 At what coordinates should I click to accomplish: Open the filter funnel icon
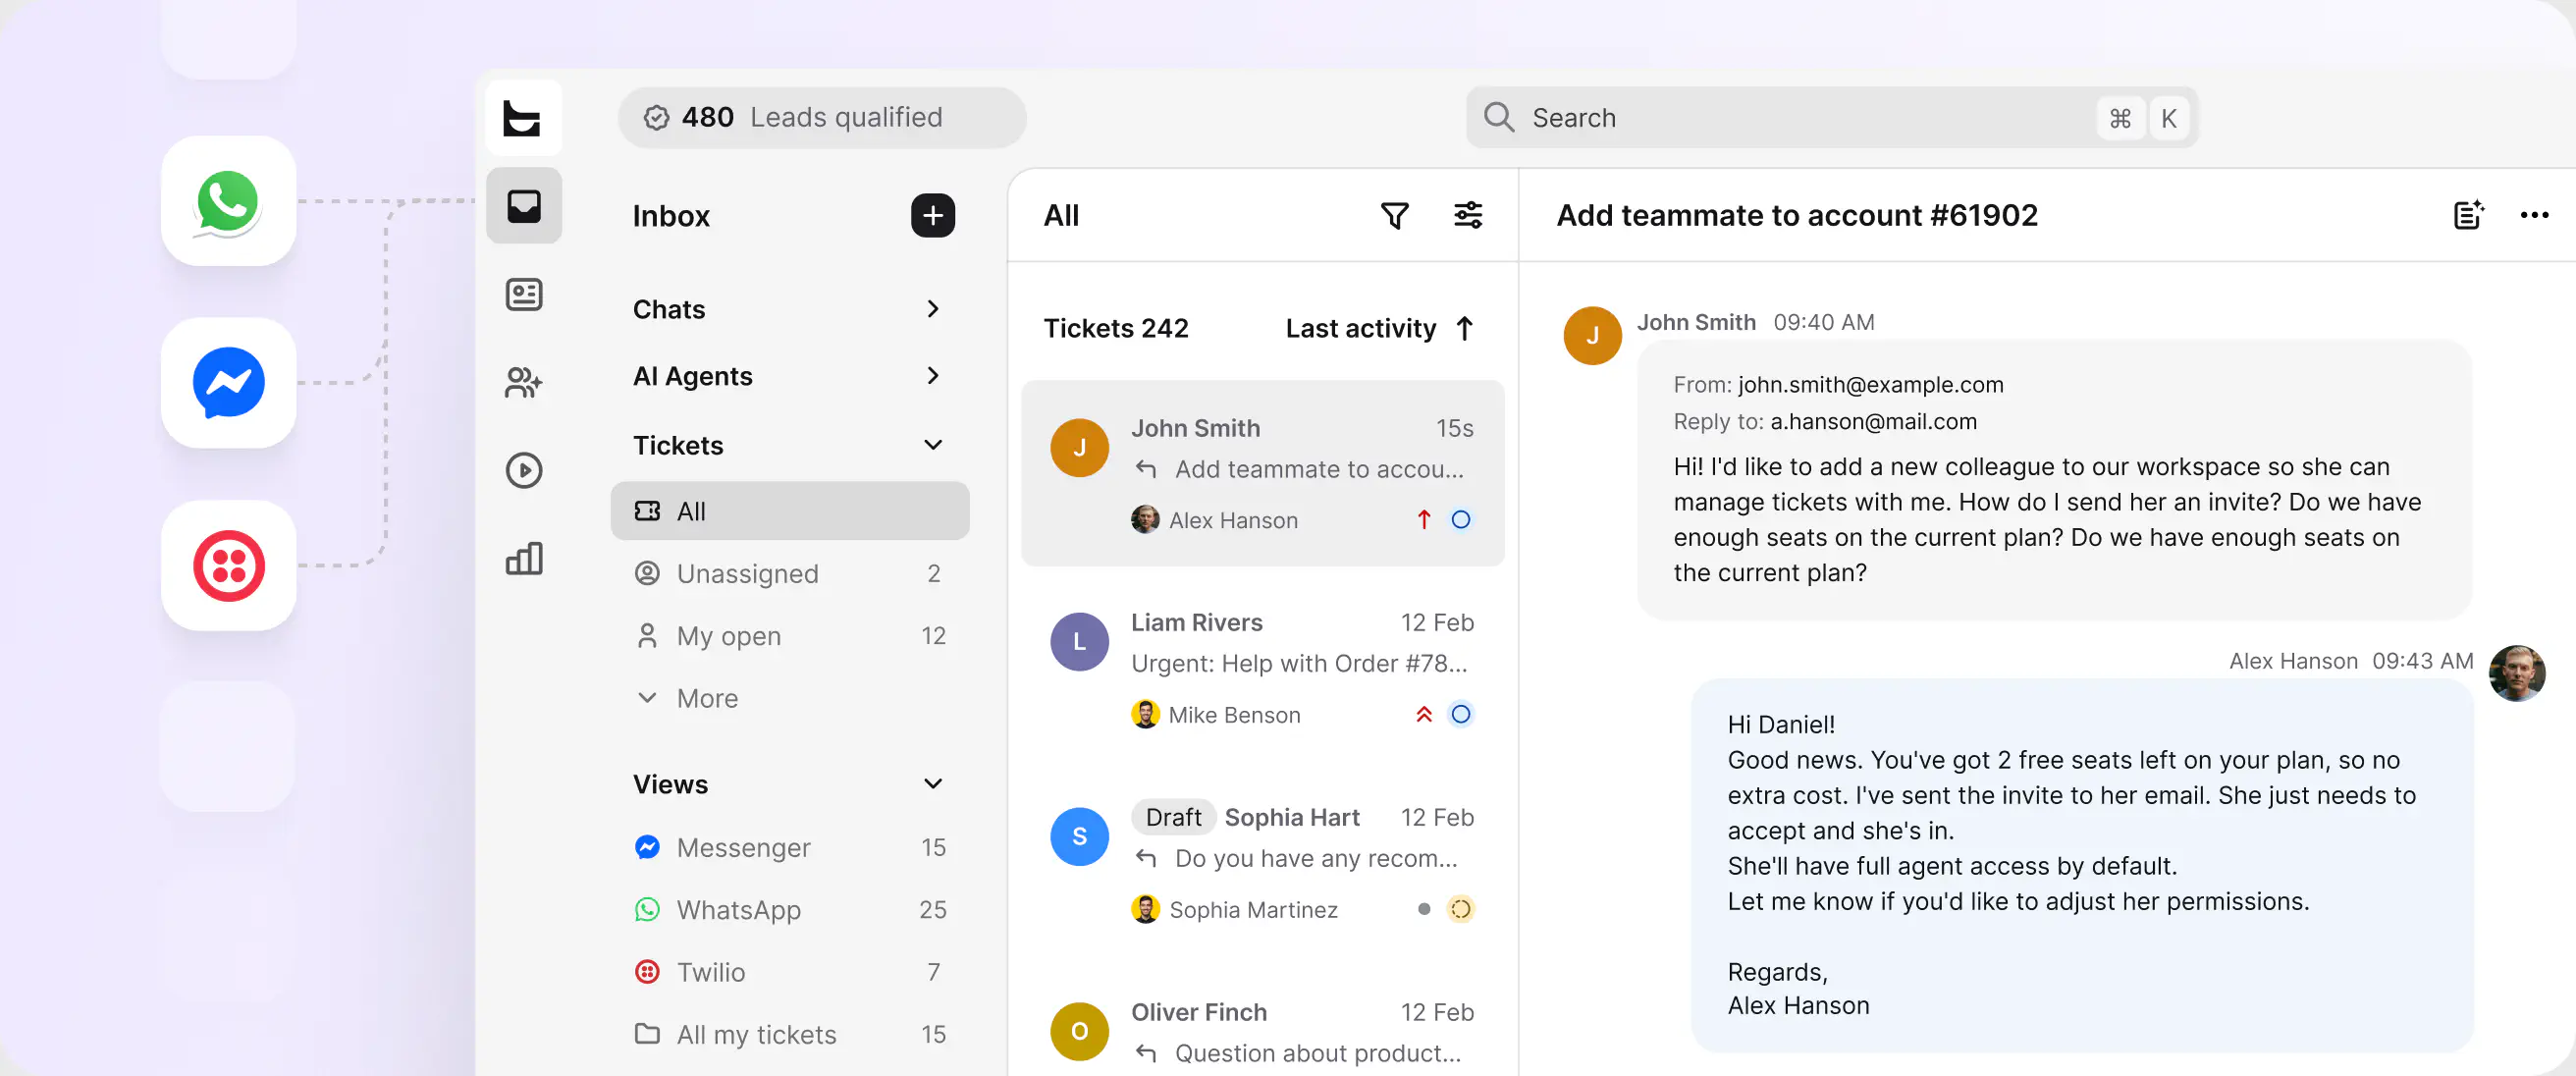(x=1394, y=215)
